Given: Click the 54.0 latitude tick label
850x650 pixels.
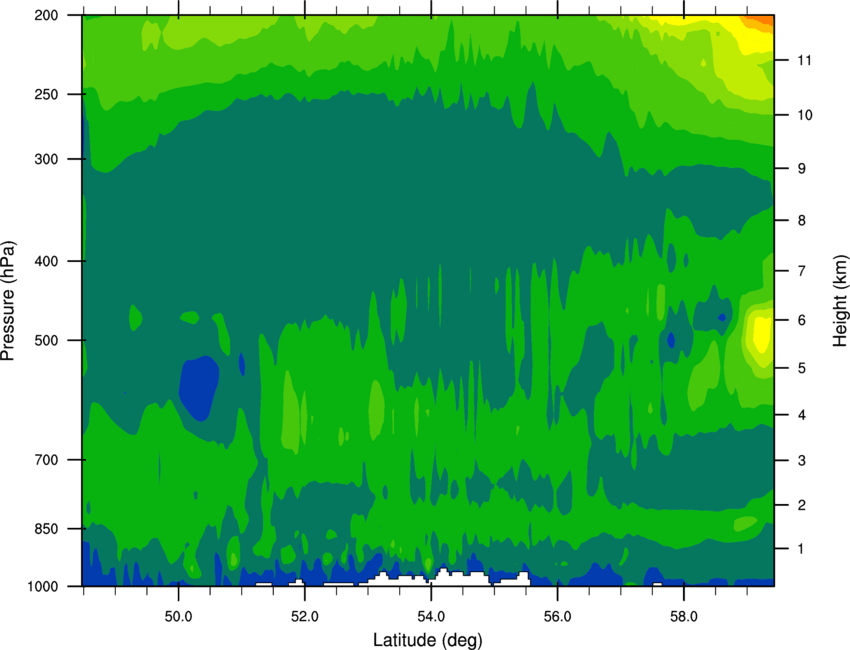Looking at the screenshot, I should pyautogui.click(x=431, y=615).
